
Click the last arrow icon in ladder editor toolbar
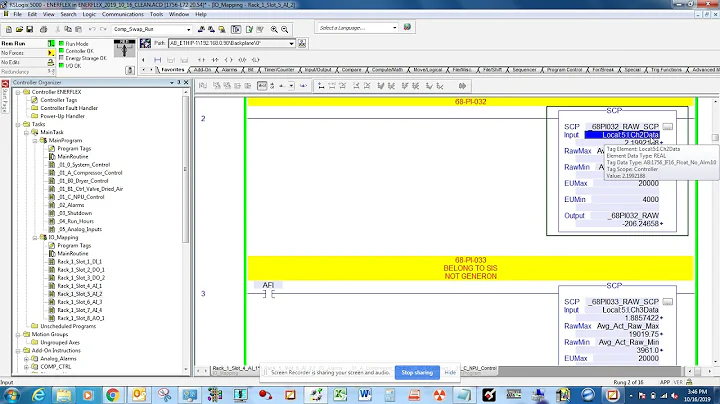pyautogui.click(x=462, y=86)
